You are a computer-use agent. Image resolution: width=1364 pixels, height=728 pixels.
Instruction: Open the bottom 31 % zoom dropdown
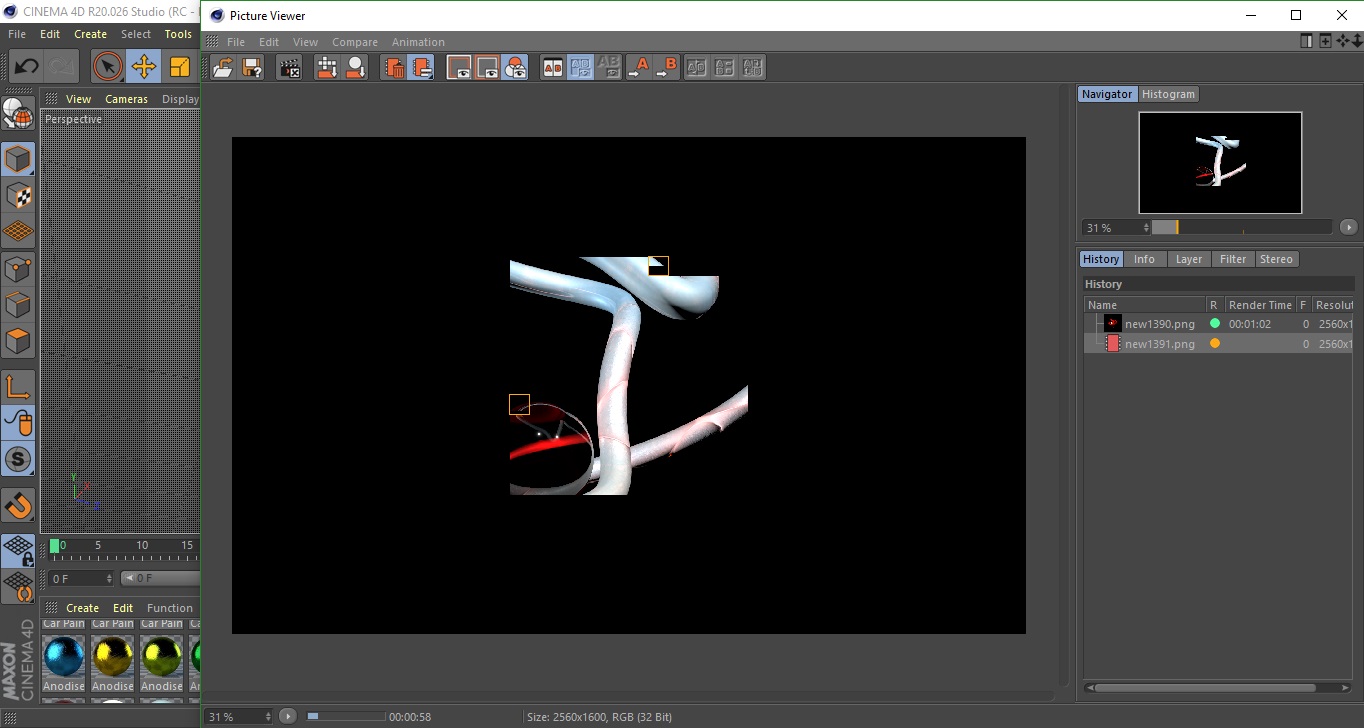239,716
